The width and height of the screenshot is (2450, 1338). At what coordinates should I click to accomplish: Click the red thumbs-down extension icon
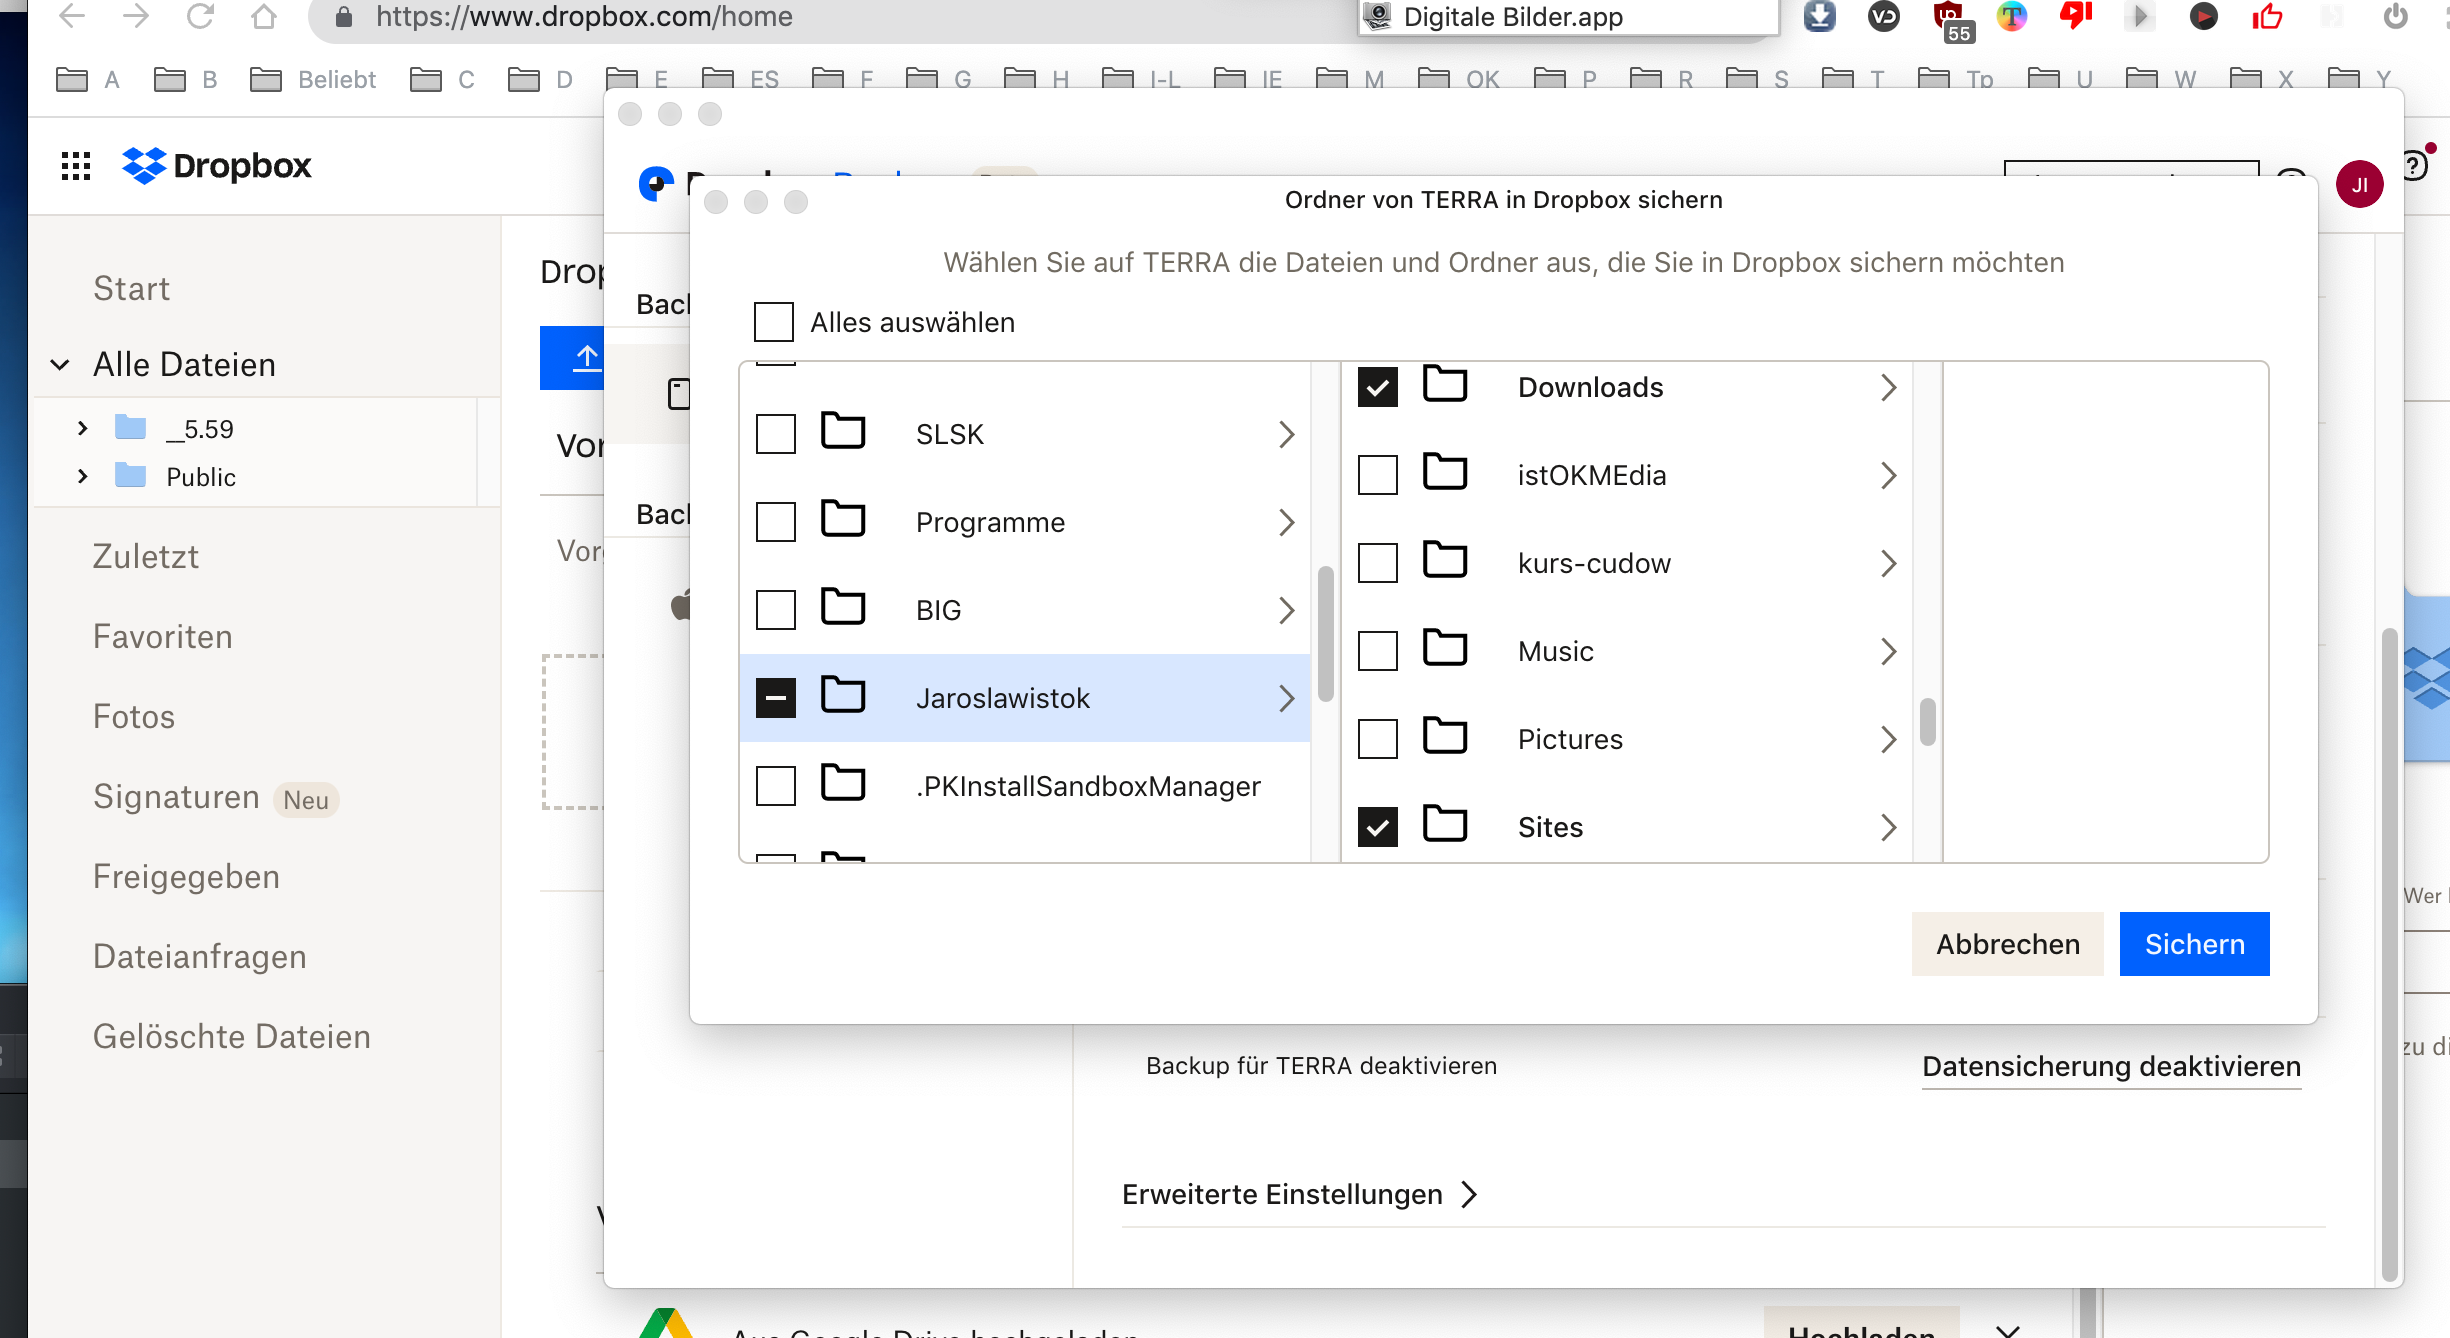coord(2076,16)
